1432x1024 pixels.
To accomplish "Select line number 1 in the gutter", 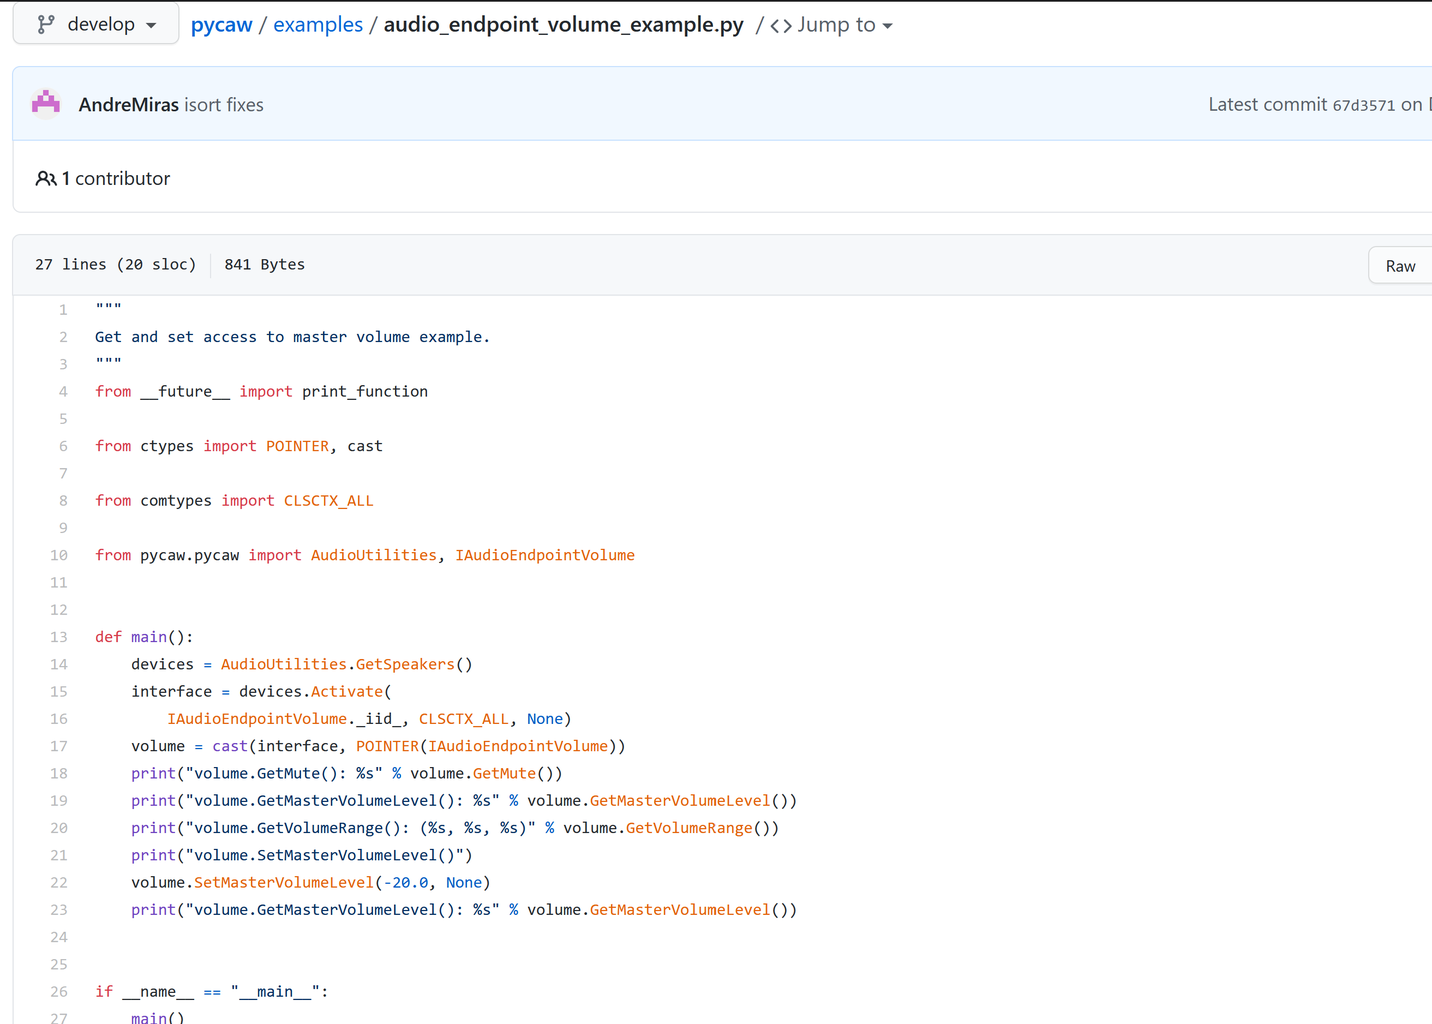I will tap(63, 310).
